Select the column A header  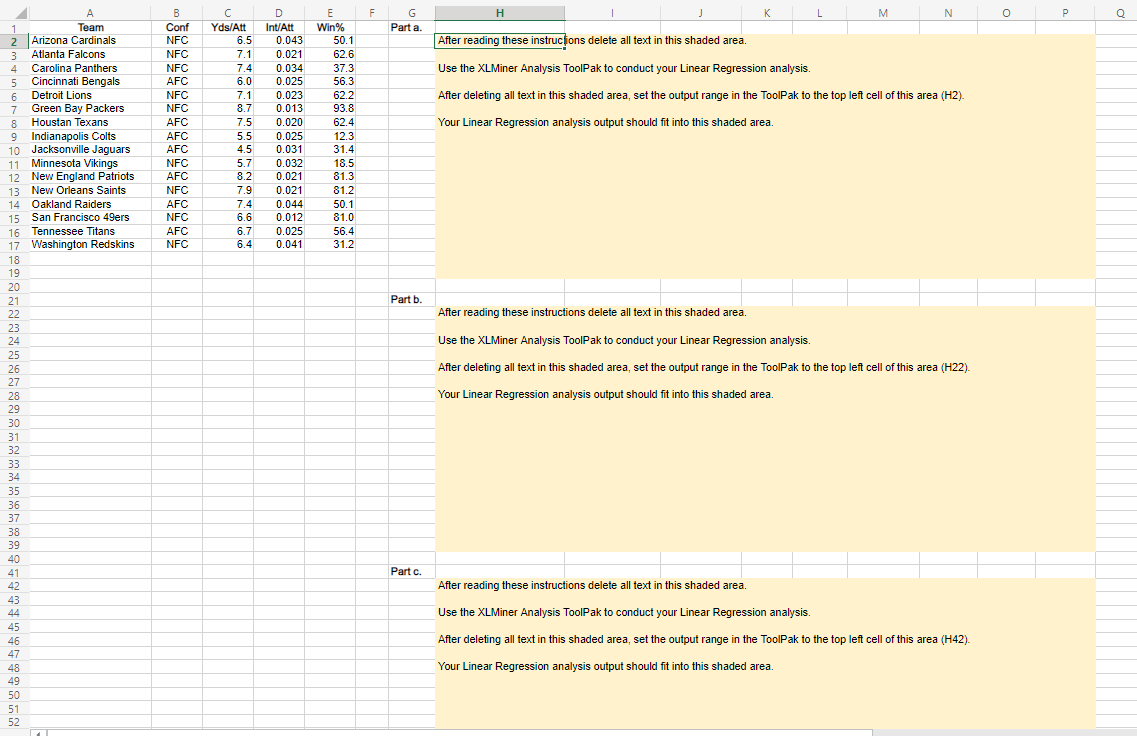coord(89,13)
